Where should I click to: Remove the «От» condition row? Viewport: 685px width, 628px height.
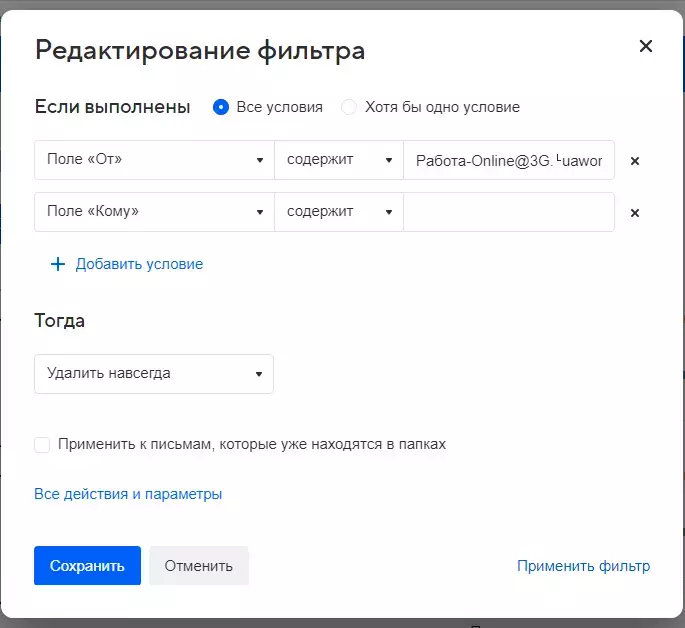(x=635, y=161)
